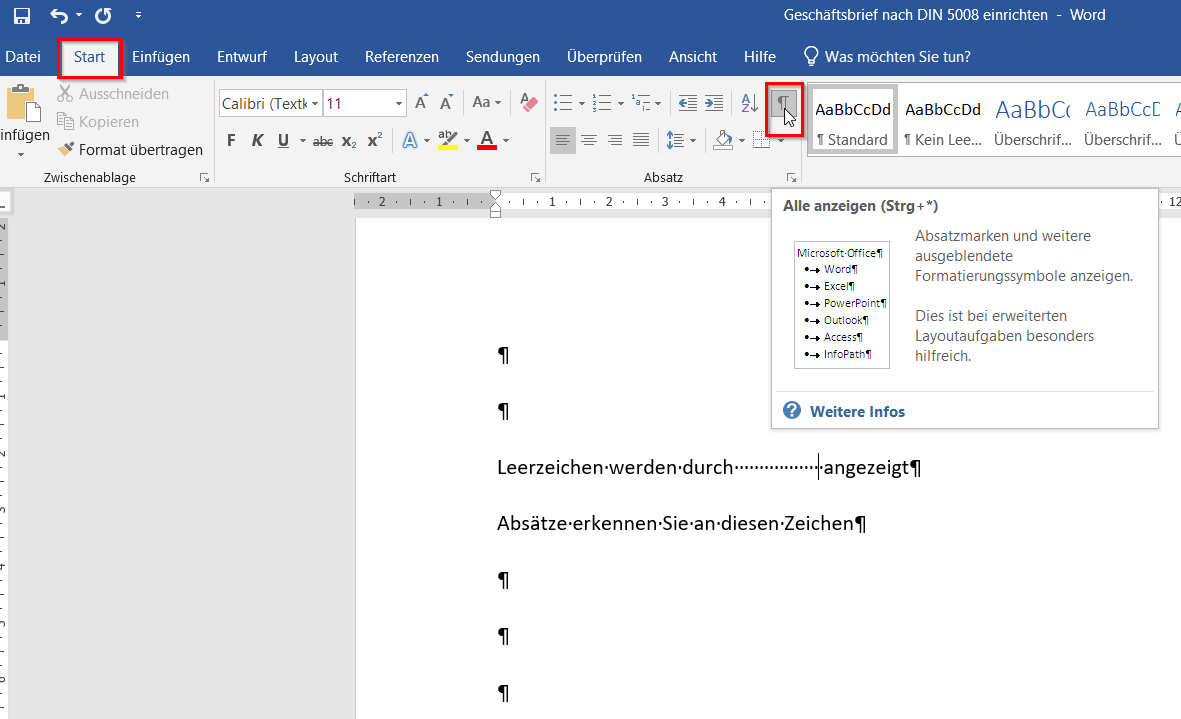Click the sort A-Z icon

749,103
